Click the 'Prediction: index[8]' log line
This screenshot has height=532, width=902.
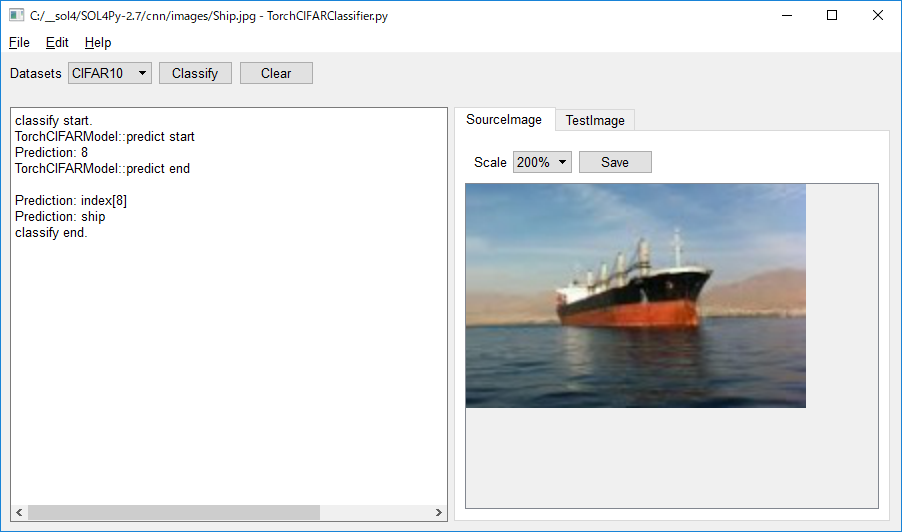pyautogui.click(x=71, y=201)
